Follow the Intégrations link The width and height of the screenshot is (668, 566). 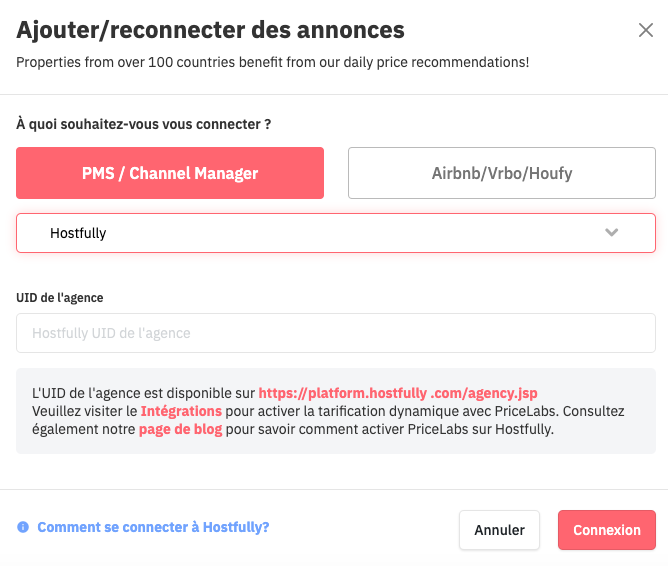(x=181, y=411)
